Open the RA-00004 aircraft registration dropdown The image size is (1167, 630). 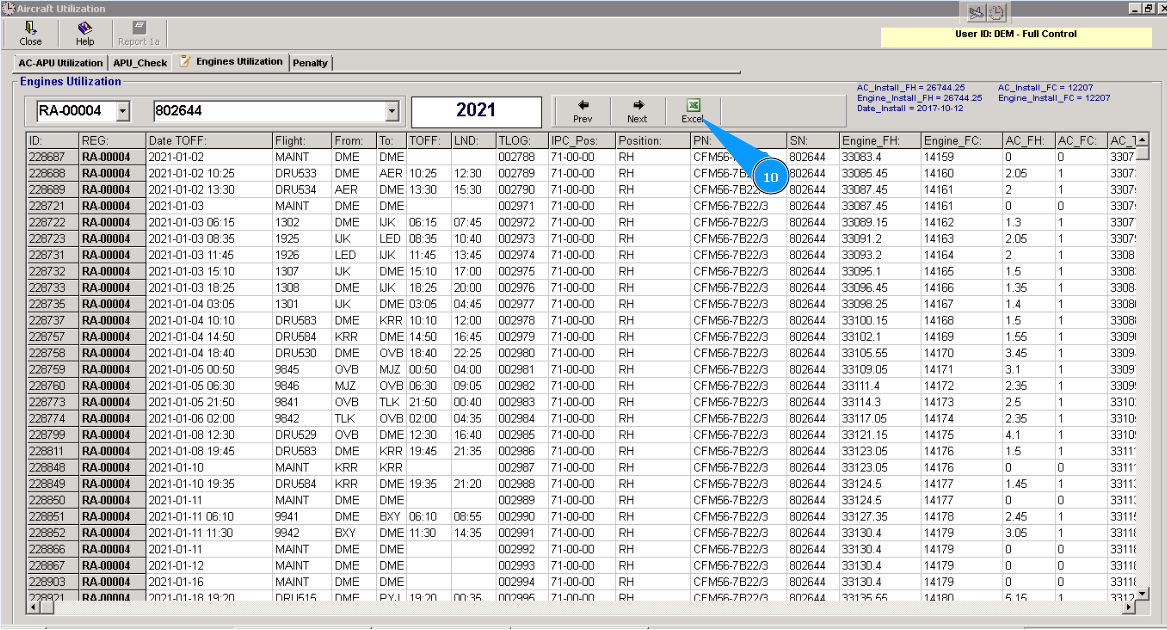tap(123, 111)
